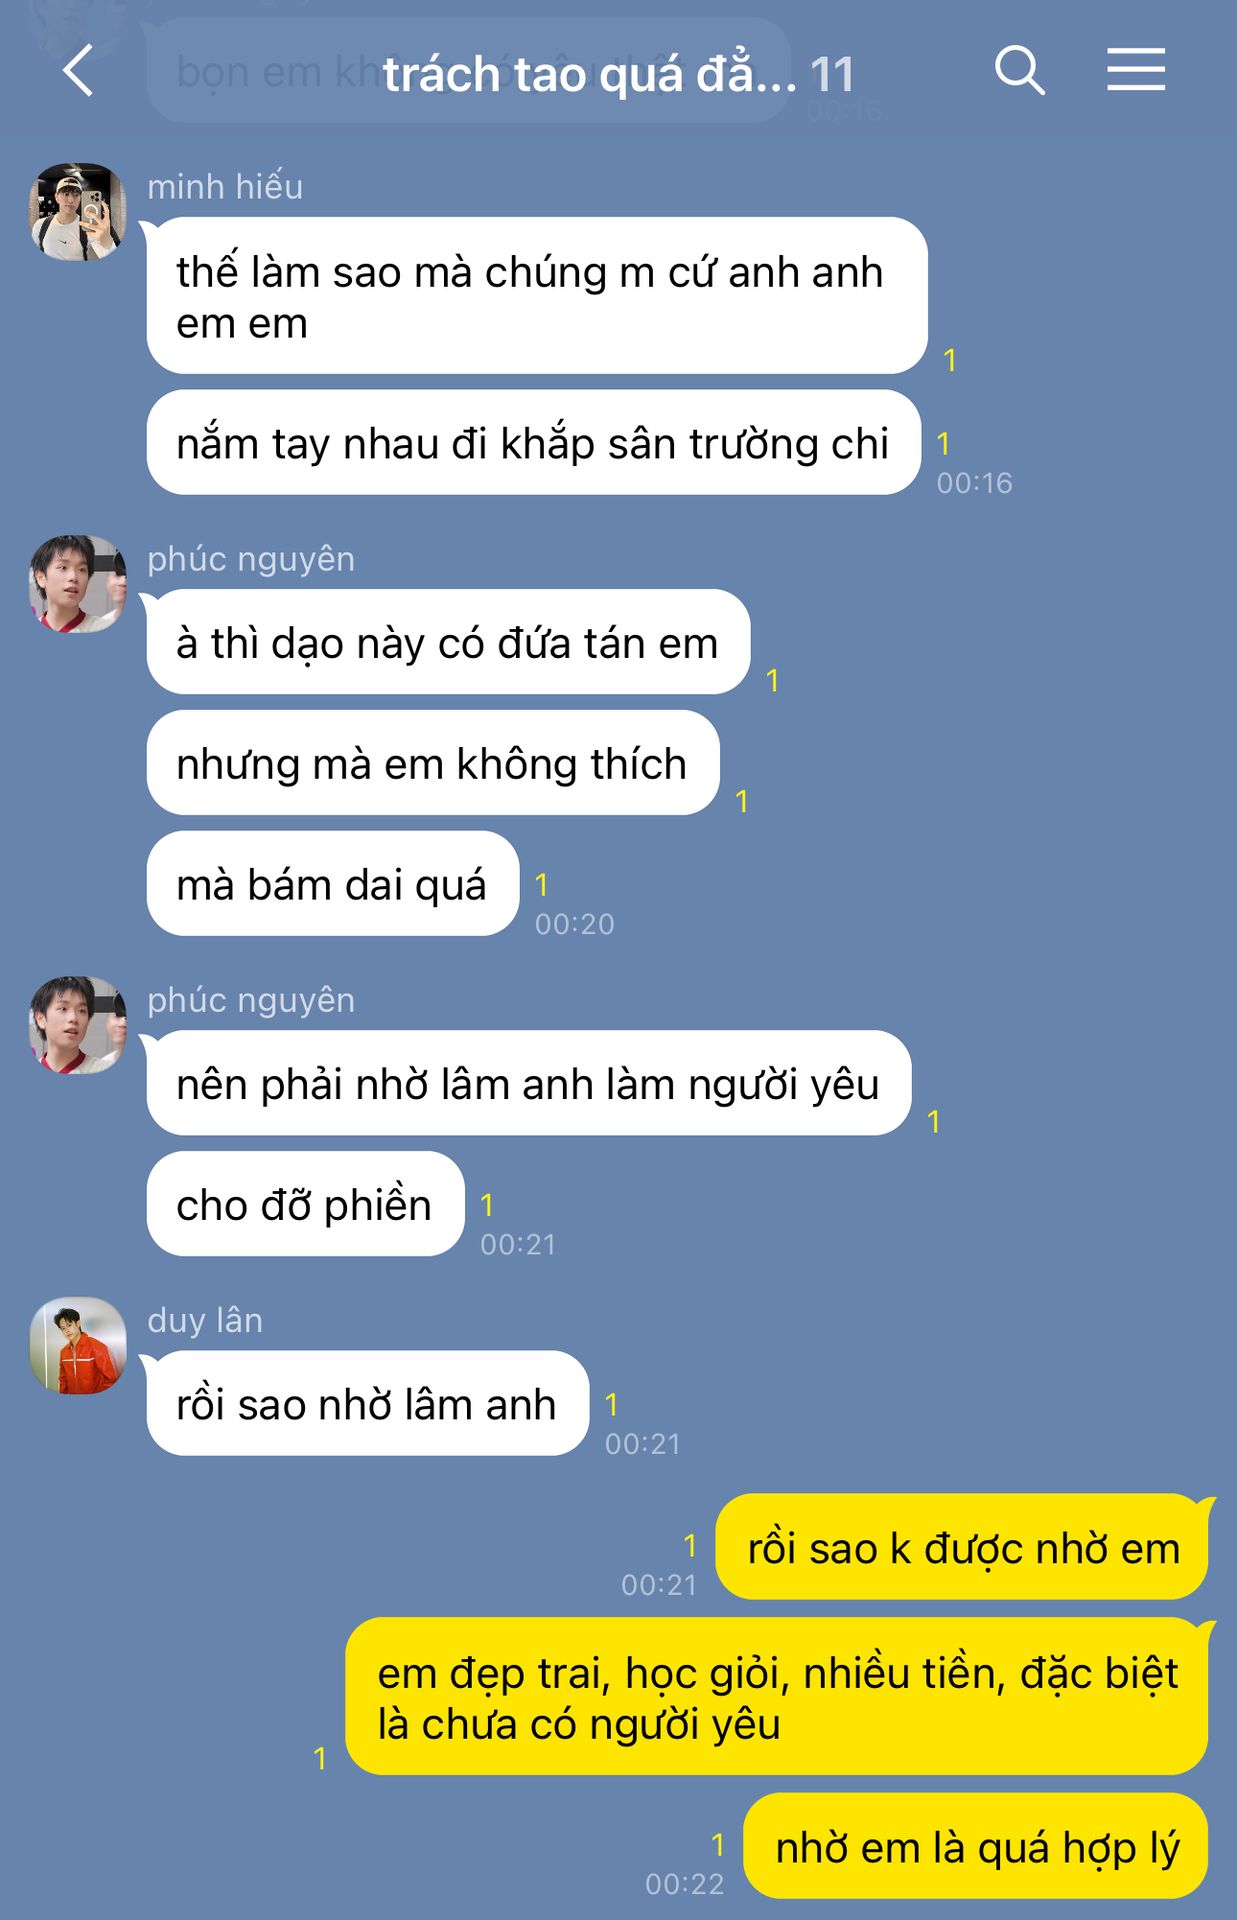Tap duy lân's profile avatar
Image resolution: width=1237 pixels, height=1920 pixels.
click(x=78, y=1345)
